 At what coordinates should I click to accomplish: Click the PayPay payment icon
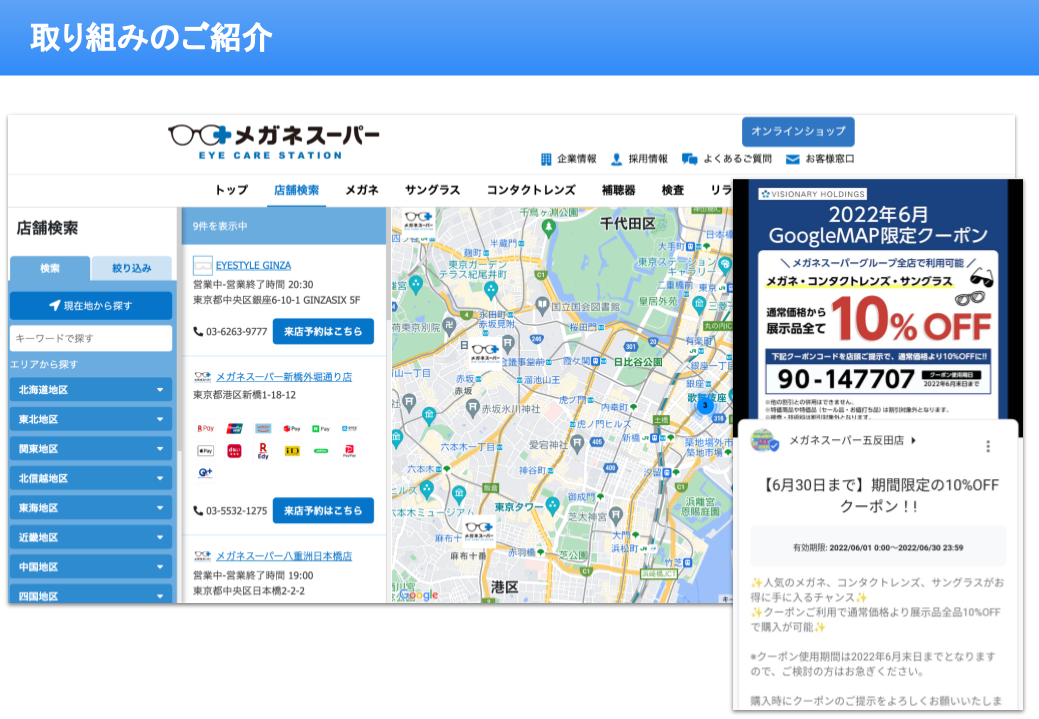tap(349, 451)
